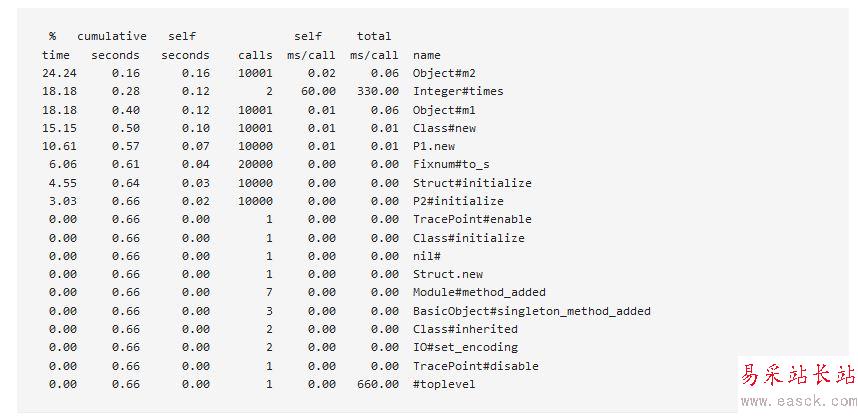This screenshot has width=858, height=416.
Task: Click the Class#new method name
Action: click(x=443, y=128)
